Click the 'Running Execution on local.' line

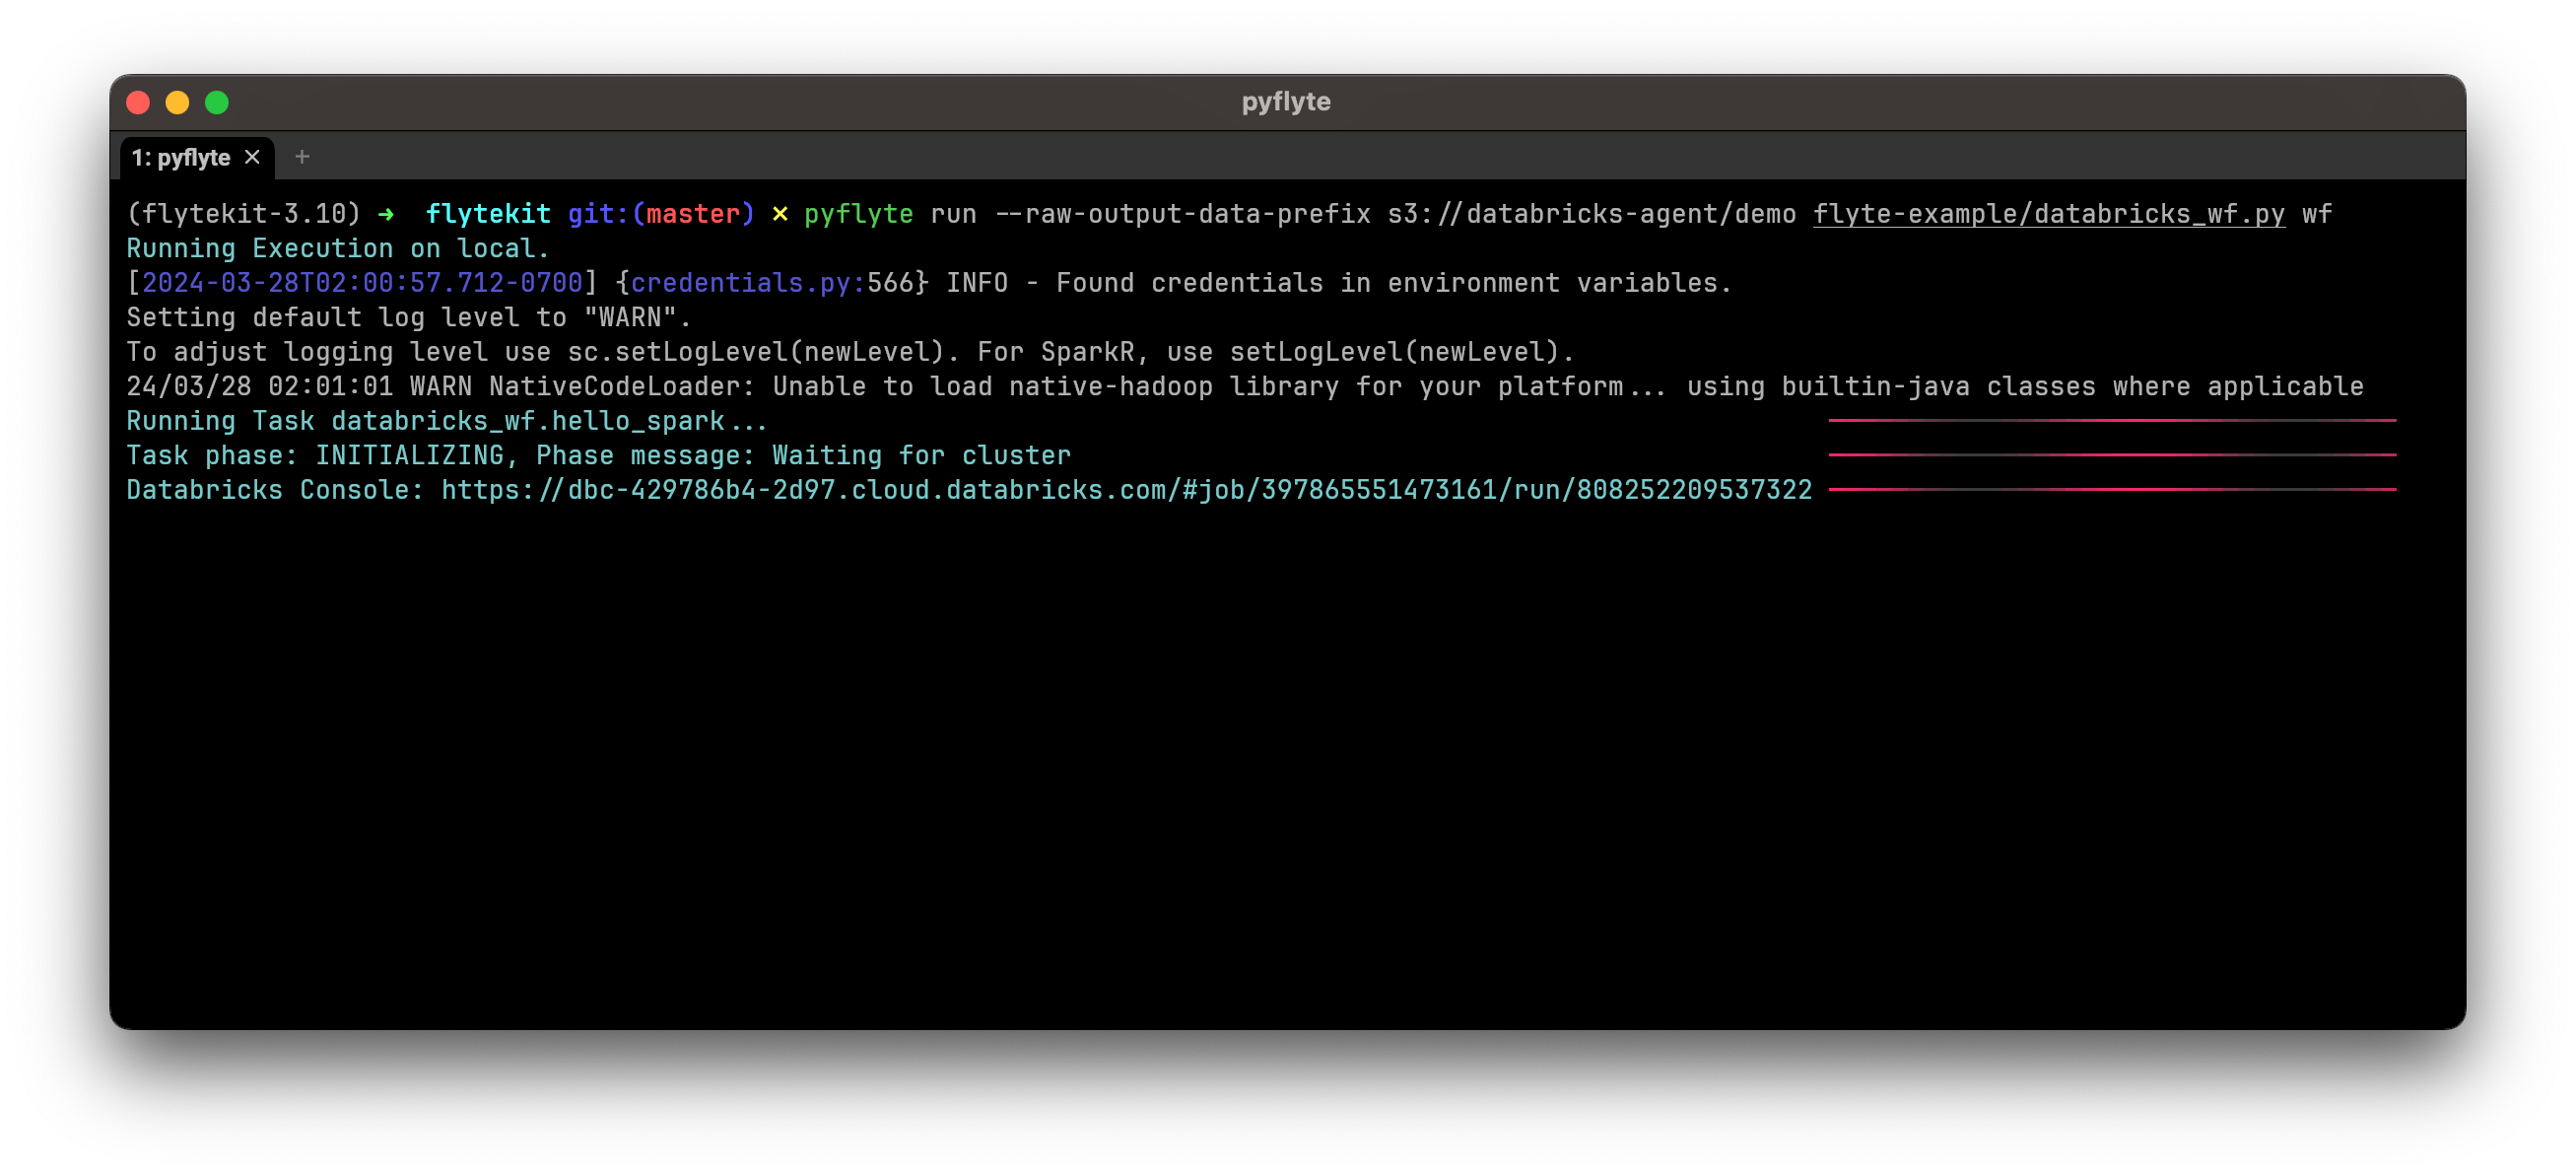(338, 248)
